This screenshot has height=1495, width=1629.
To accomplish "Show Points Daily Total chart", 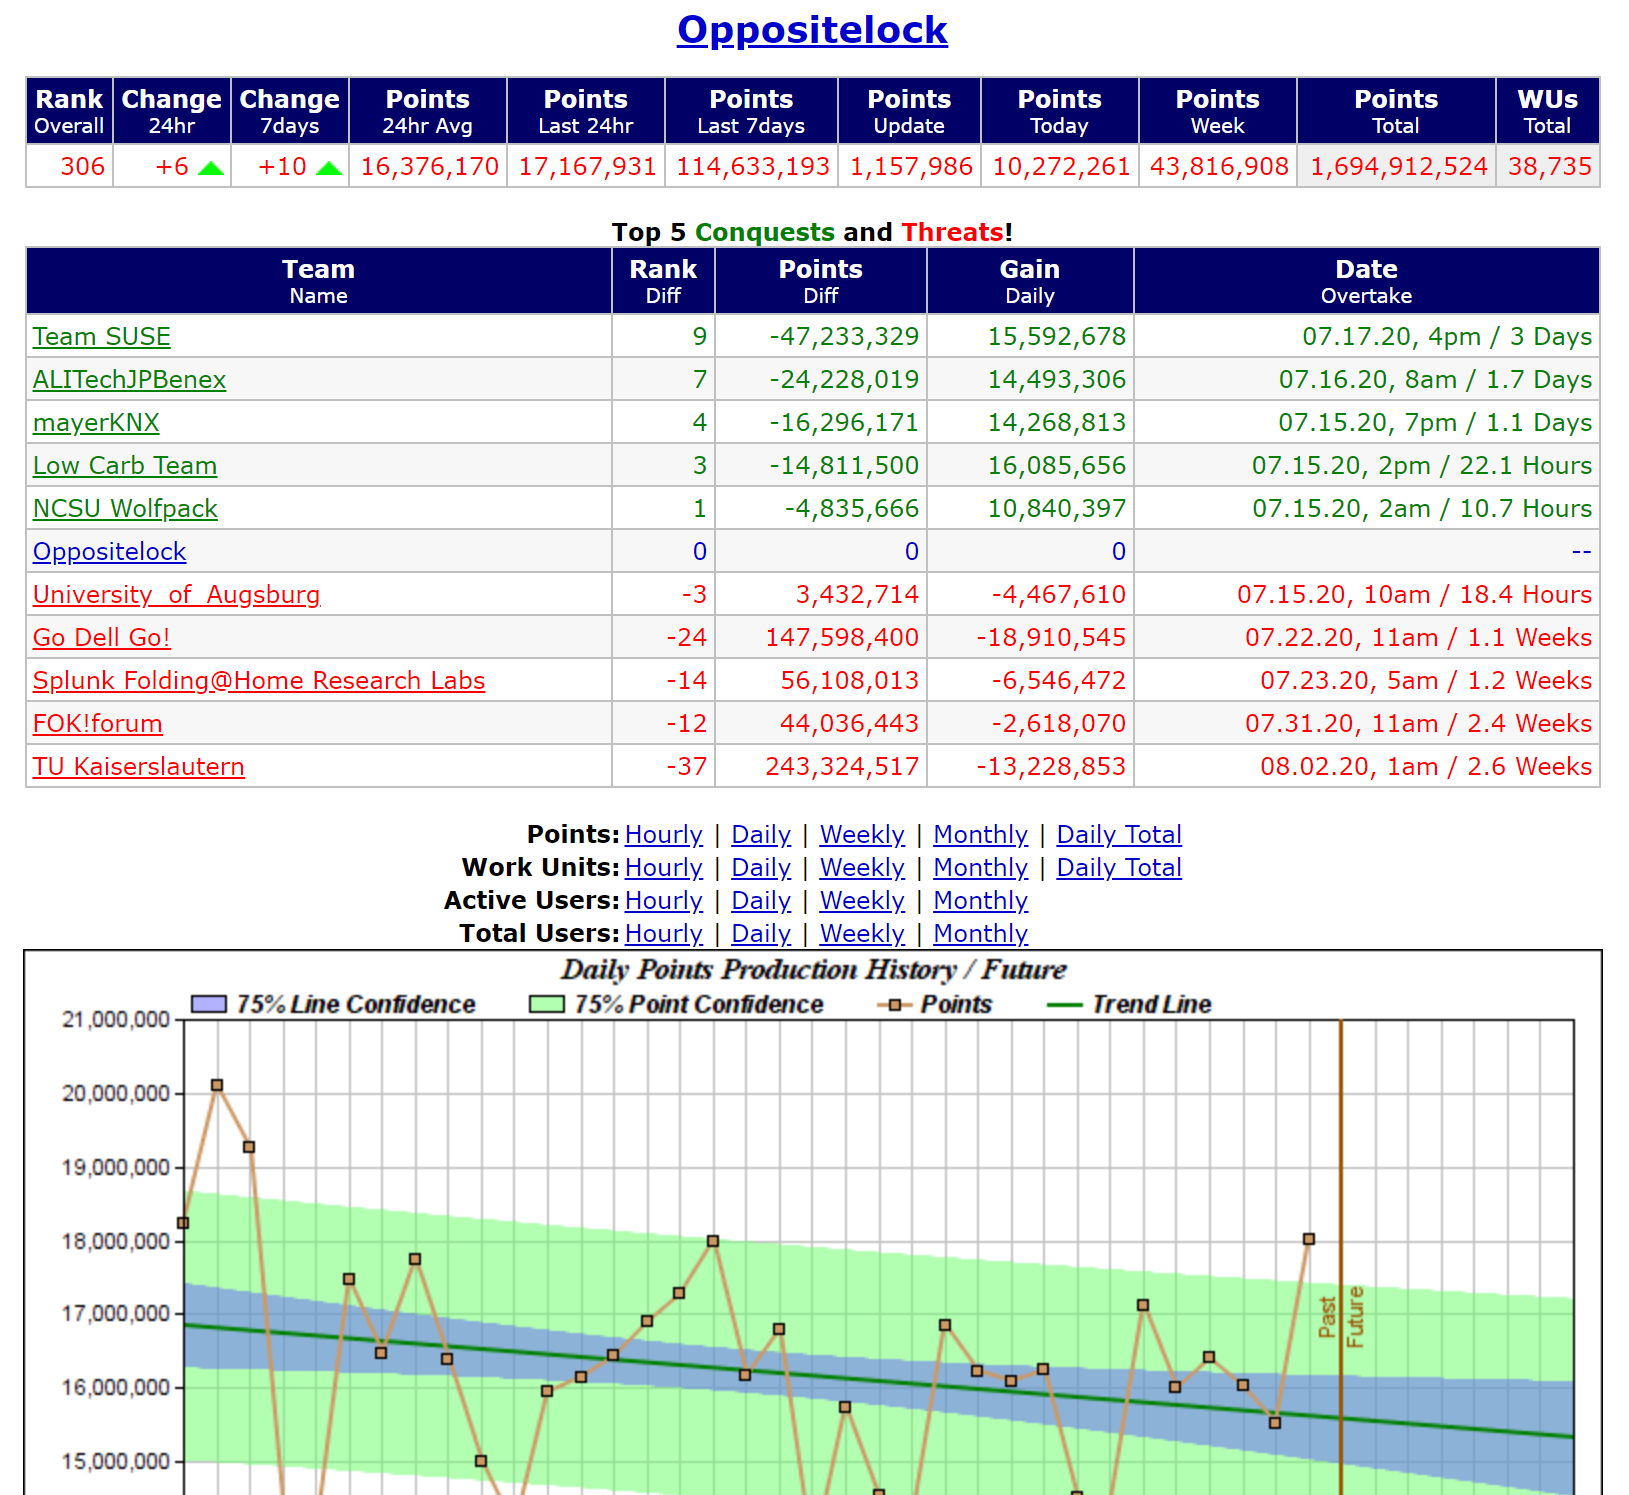I will coord(1119,835).
